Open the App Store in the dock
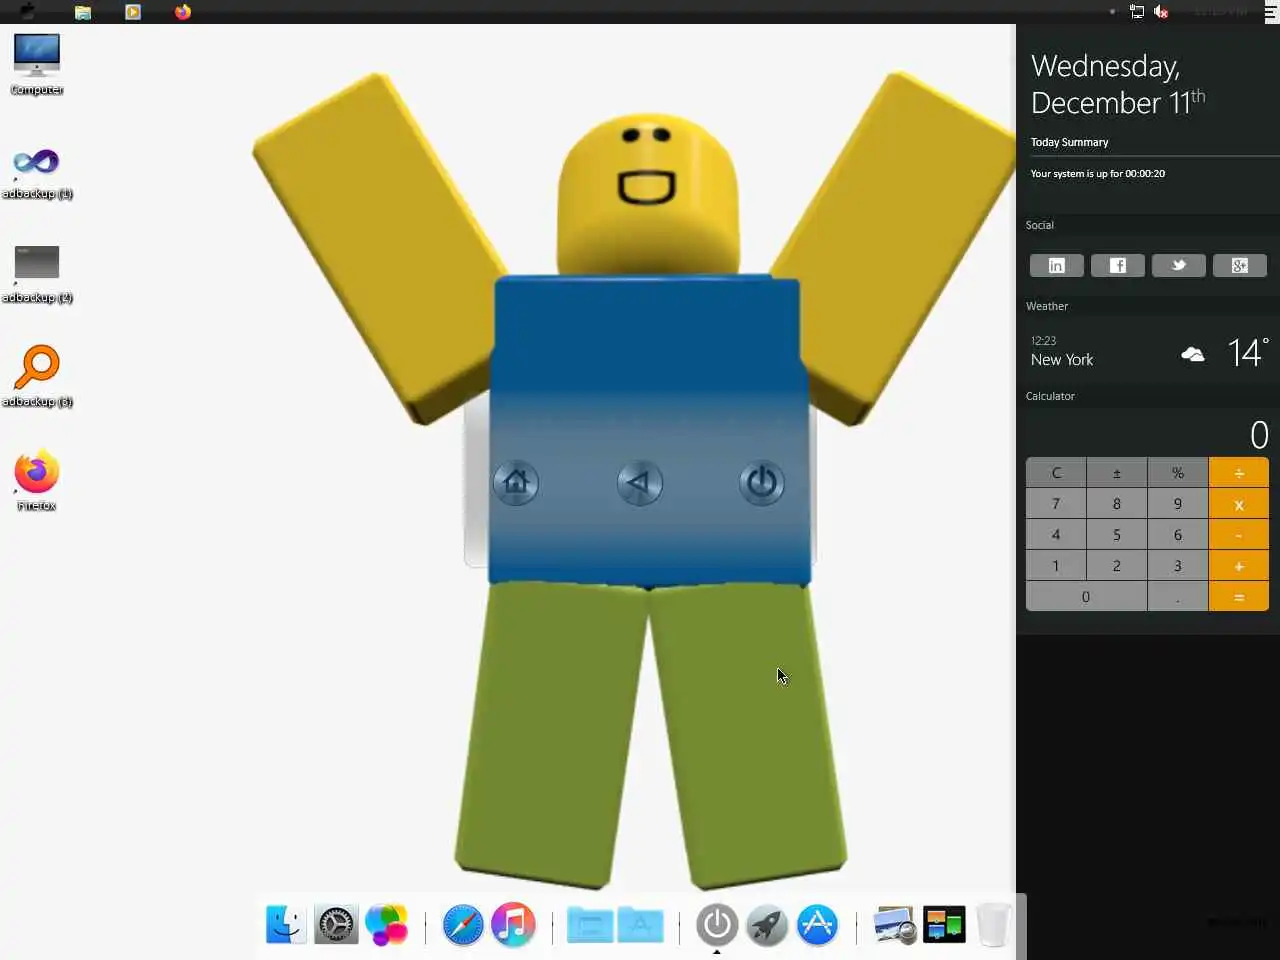Image resolution: width=1280 pixels, height=960 pixels. click(817, 925)
